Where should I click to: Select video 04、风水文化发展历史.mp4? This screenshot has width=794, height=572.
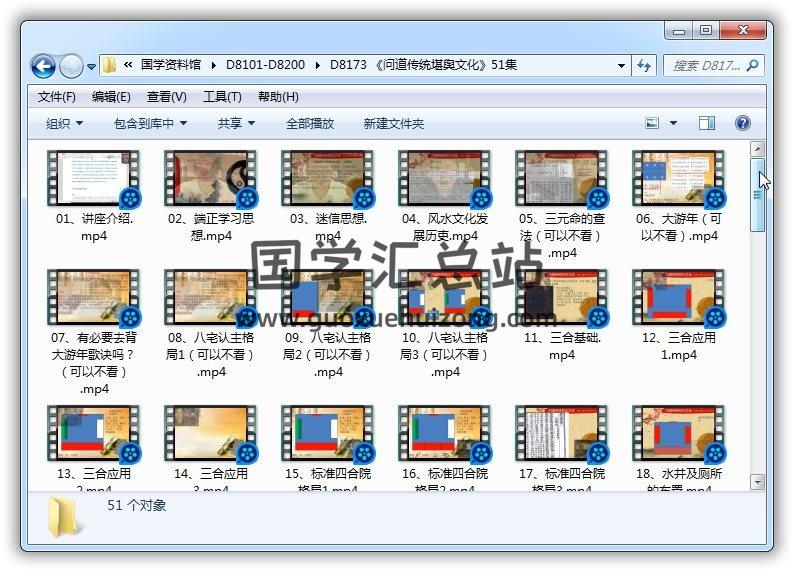(445, 197)
